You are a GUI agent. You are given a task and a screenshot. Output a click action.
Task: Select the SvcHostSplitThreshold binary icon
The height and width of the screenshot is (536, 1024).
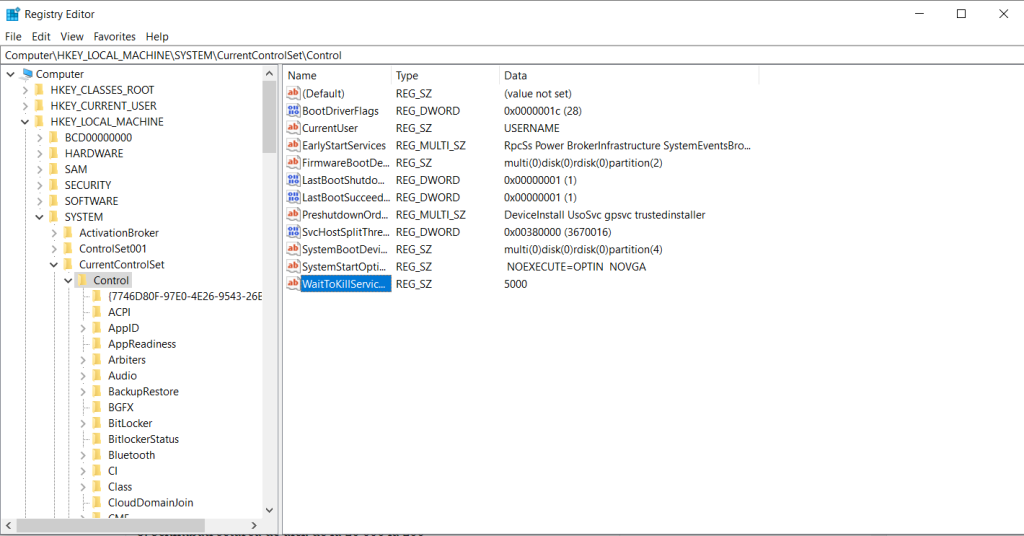click(293, 232)
